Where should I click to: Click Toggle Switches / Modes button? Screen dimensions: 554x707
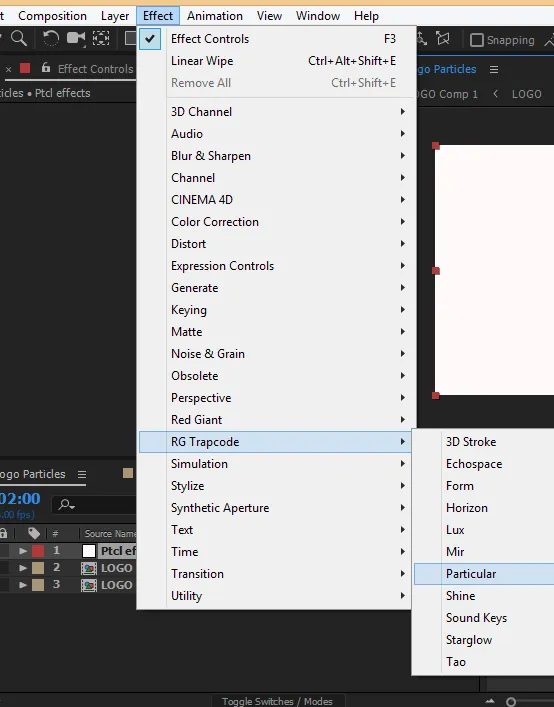click(x=277, y=701)
